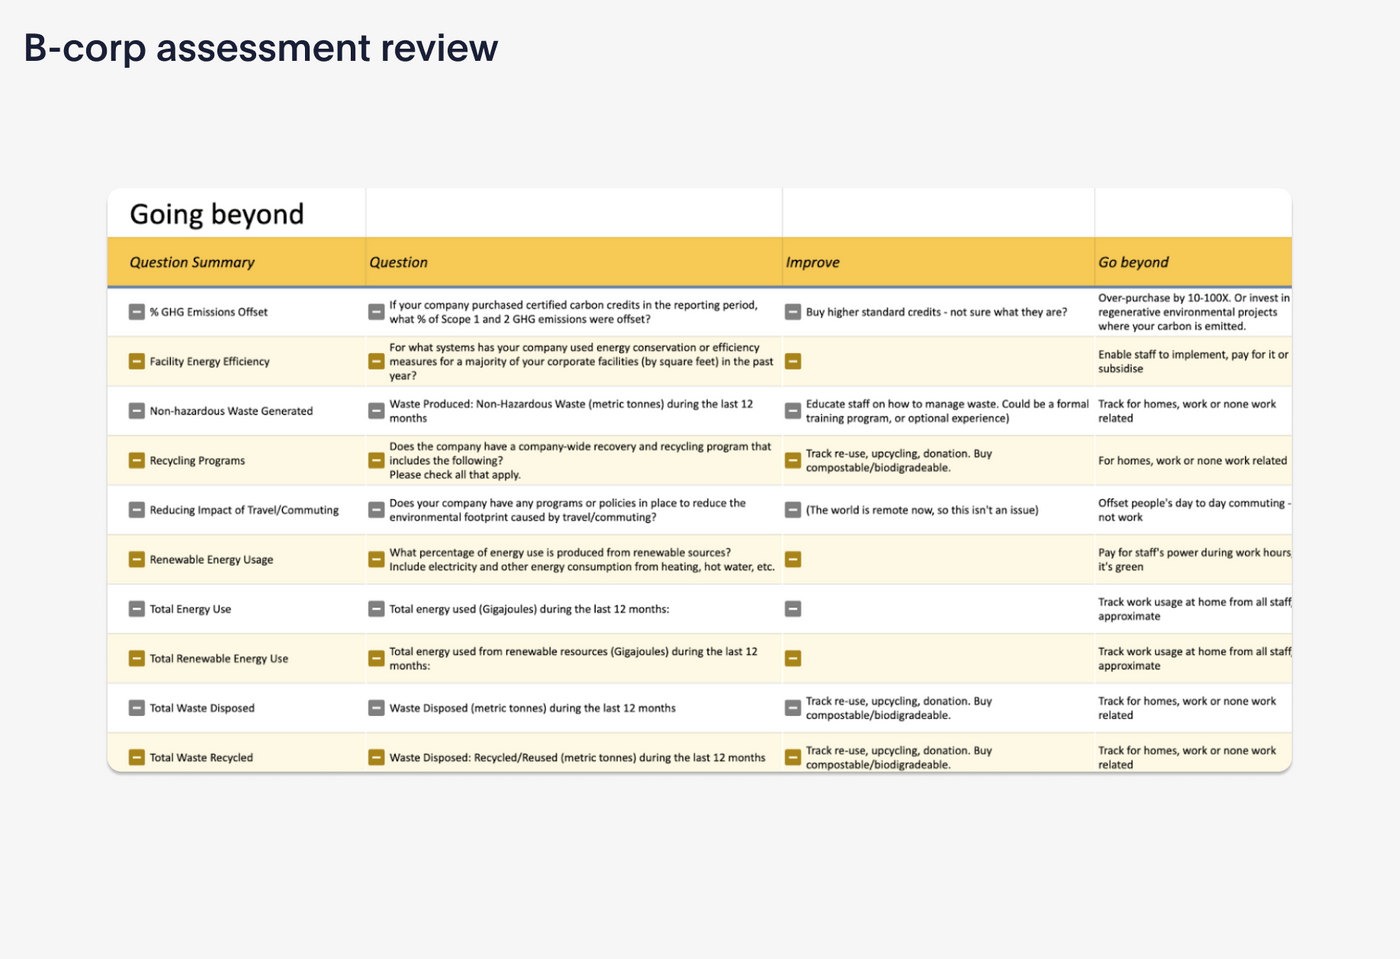Click minus icon before 'Buy higher standard credits'

click(793, 312)
